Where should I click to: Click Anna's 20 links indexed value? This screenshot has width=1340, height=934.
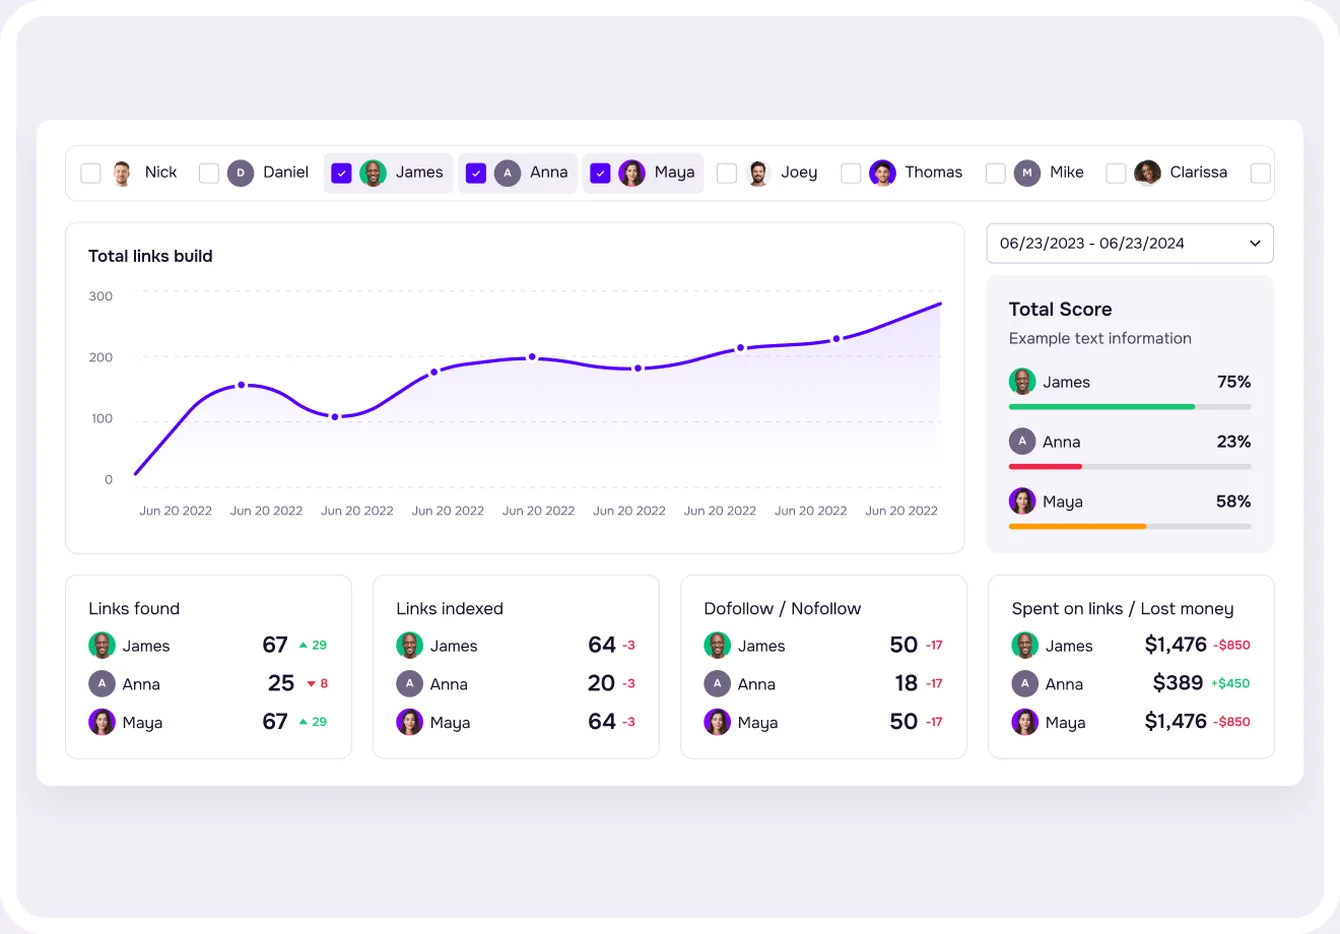click(601, 683)
